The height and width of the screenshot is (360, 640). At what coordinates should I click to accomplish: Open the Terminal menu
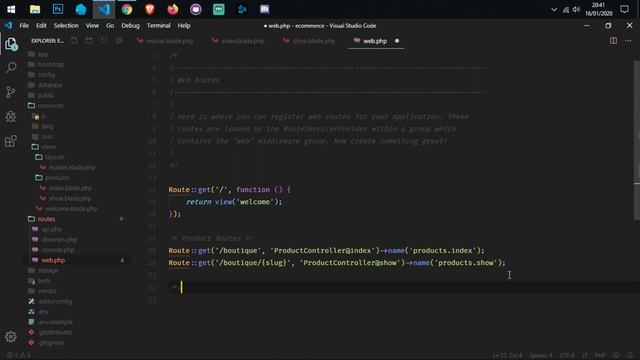[x=158, y=25]
